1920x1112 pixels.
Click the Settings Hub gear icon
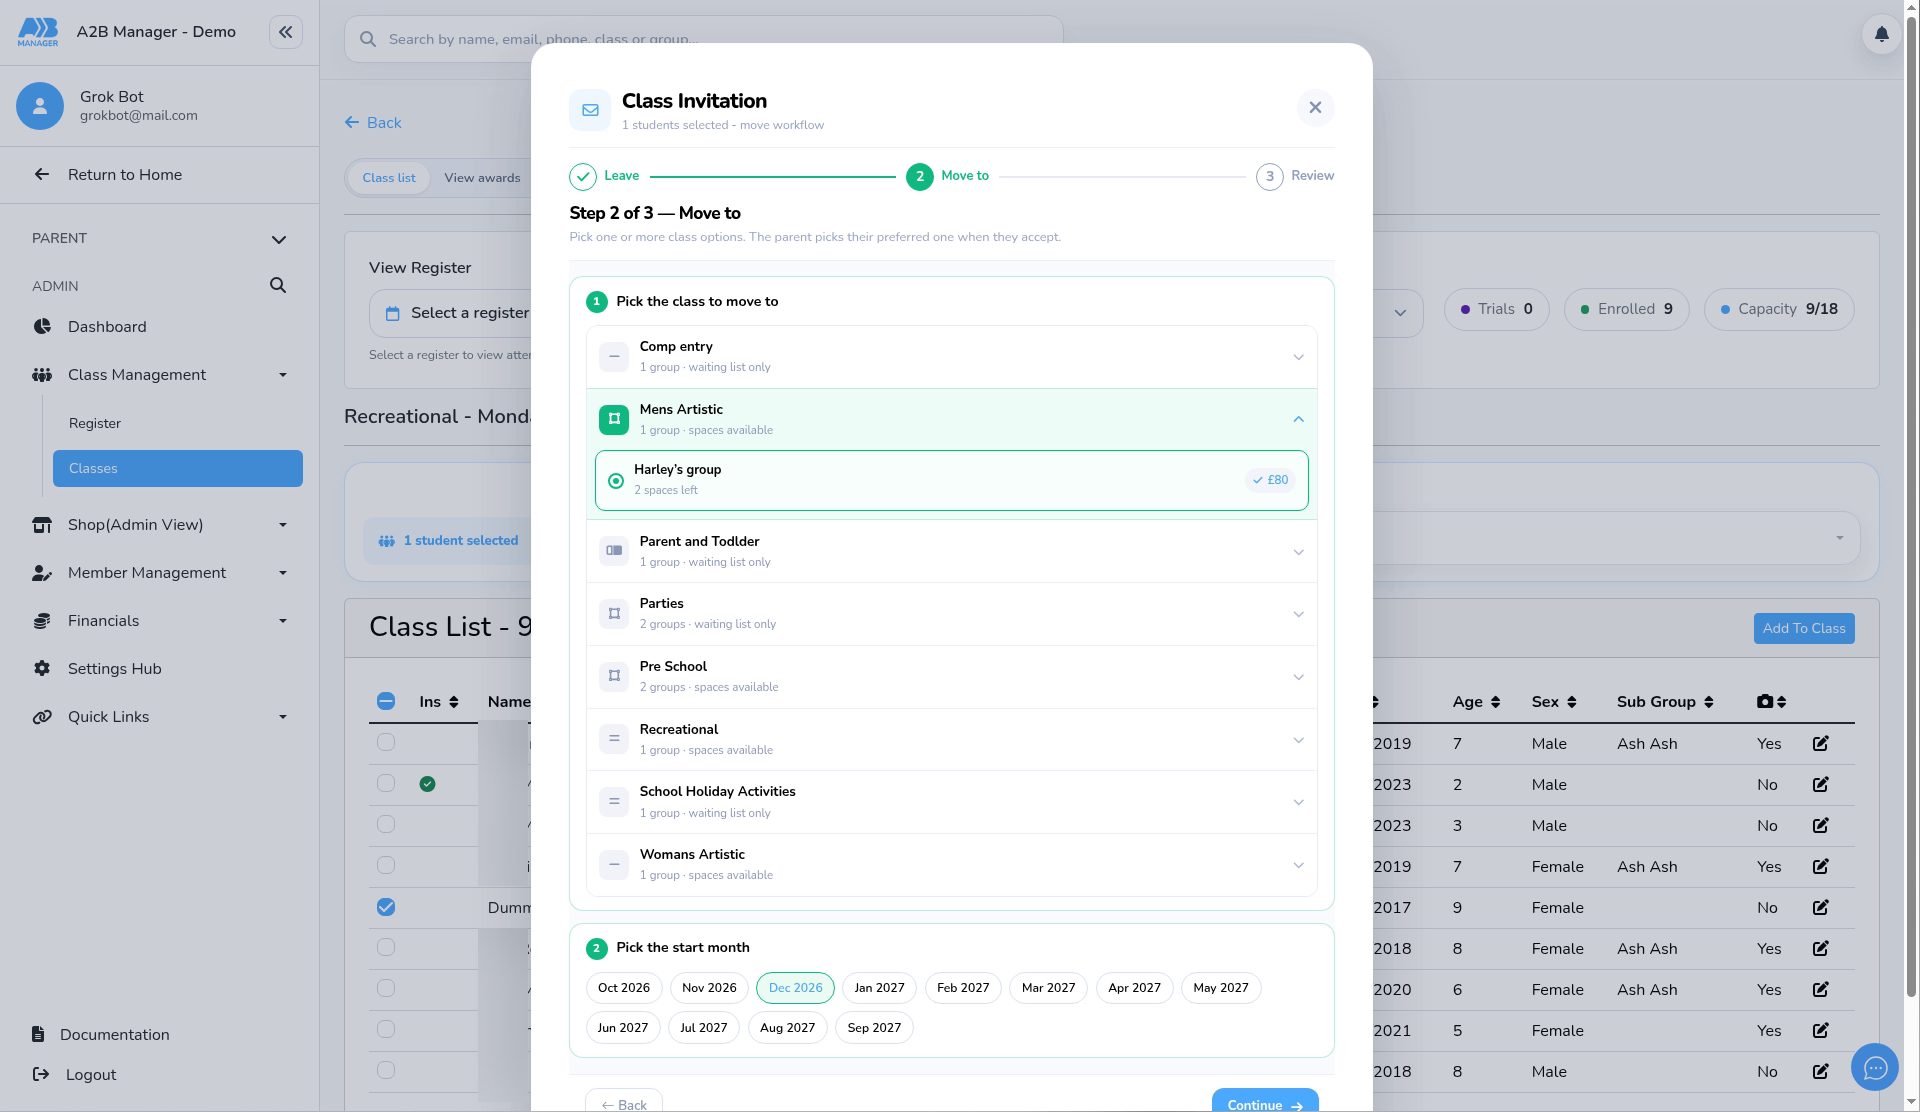pos(42,669)
